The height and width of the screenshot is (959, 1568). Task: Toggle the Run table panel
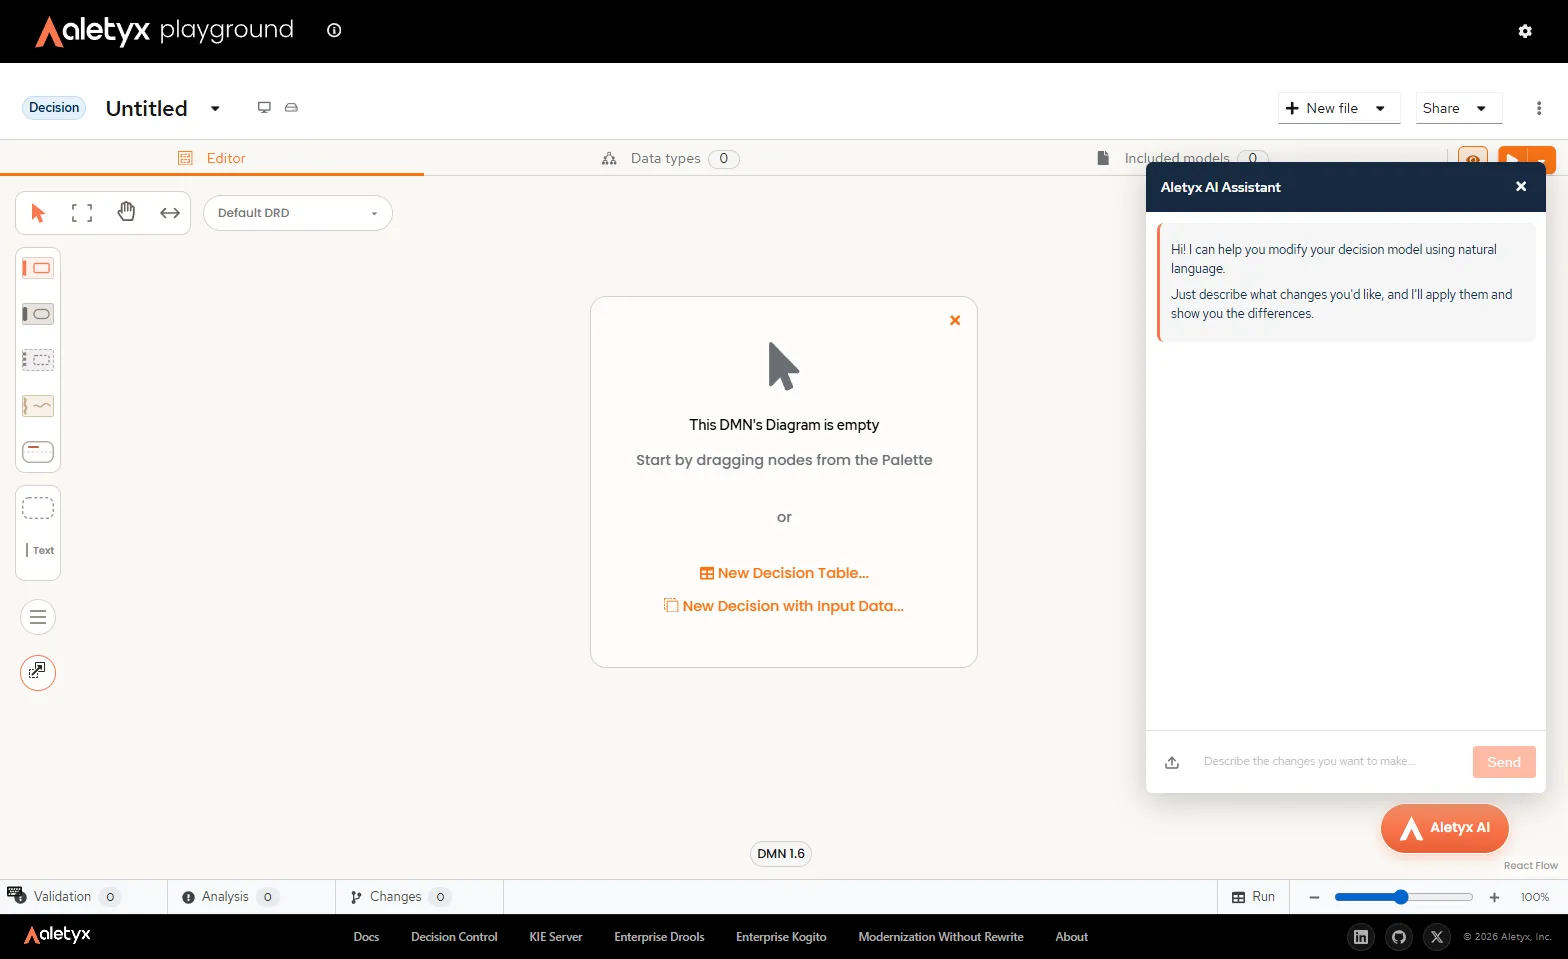click(x=1253, y=897)
